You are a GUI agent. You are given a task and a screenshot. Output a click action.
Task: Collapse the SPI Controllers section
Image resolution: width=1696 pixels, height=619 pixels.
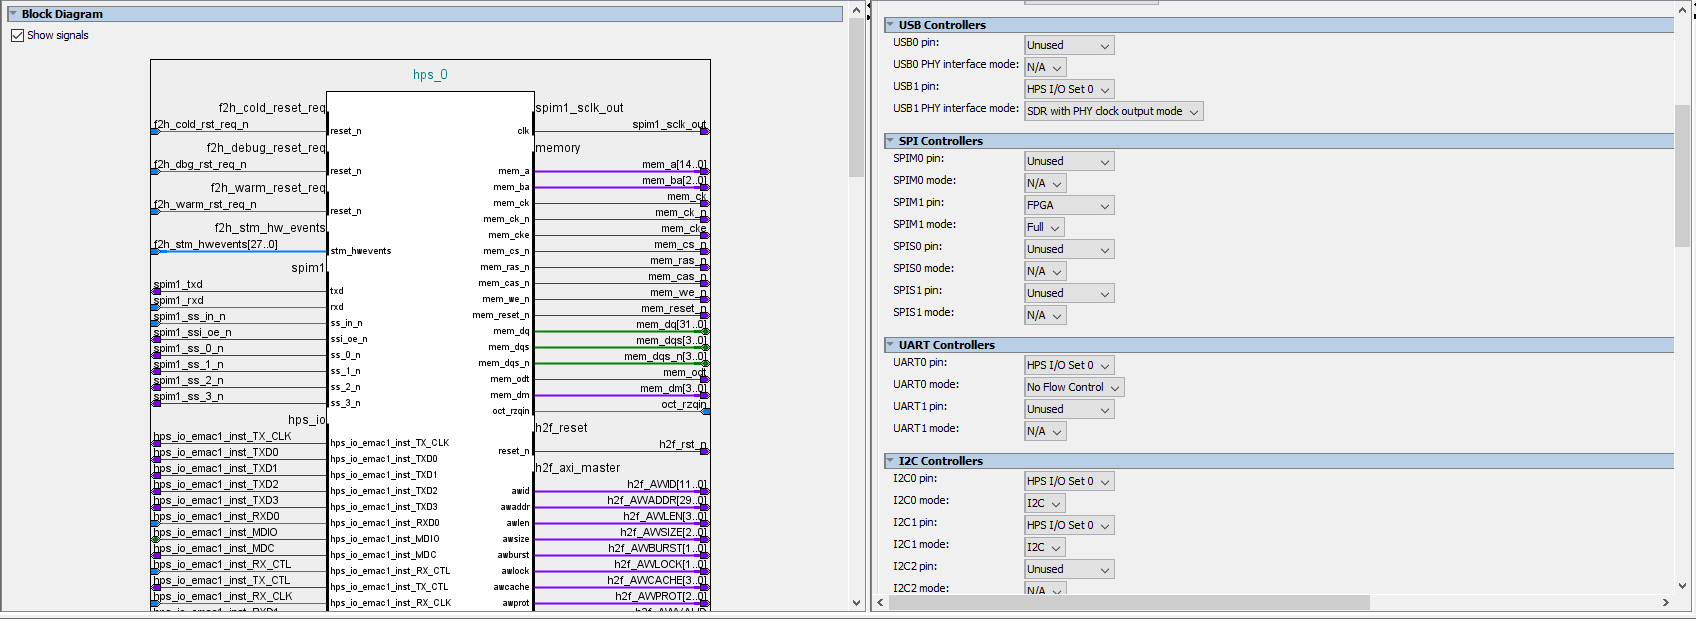click(x=890, y=141)
